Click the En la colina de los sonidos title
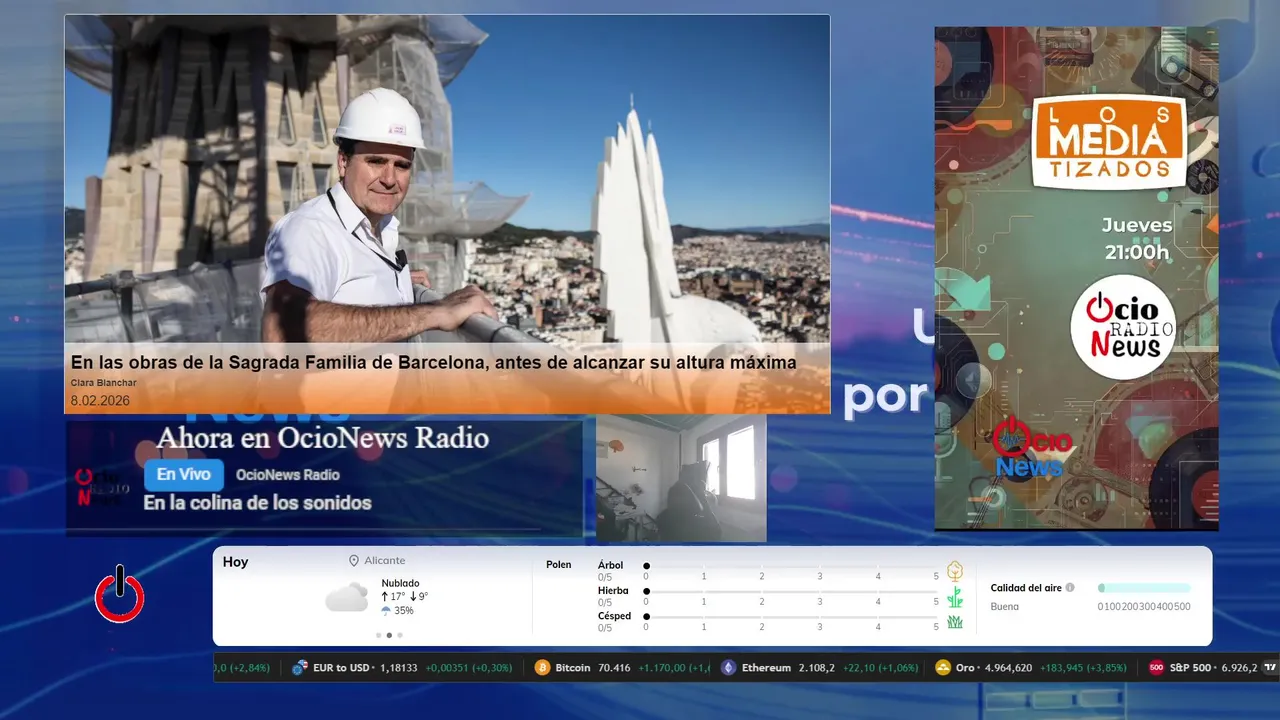Image resolution: width=1280 pixels, height=720 pixels. point(257,503)
